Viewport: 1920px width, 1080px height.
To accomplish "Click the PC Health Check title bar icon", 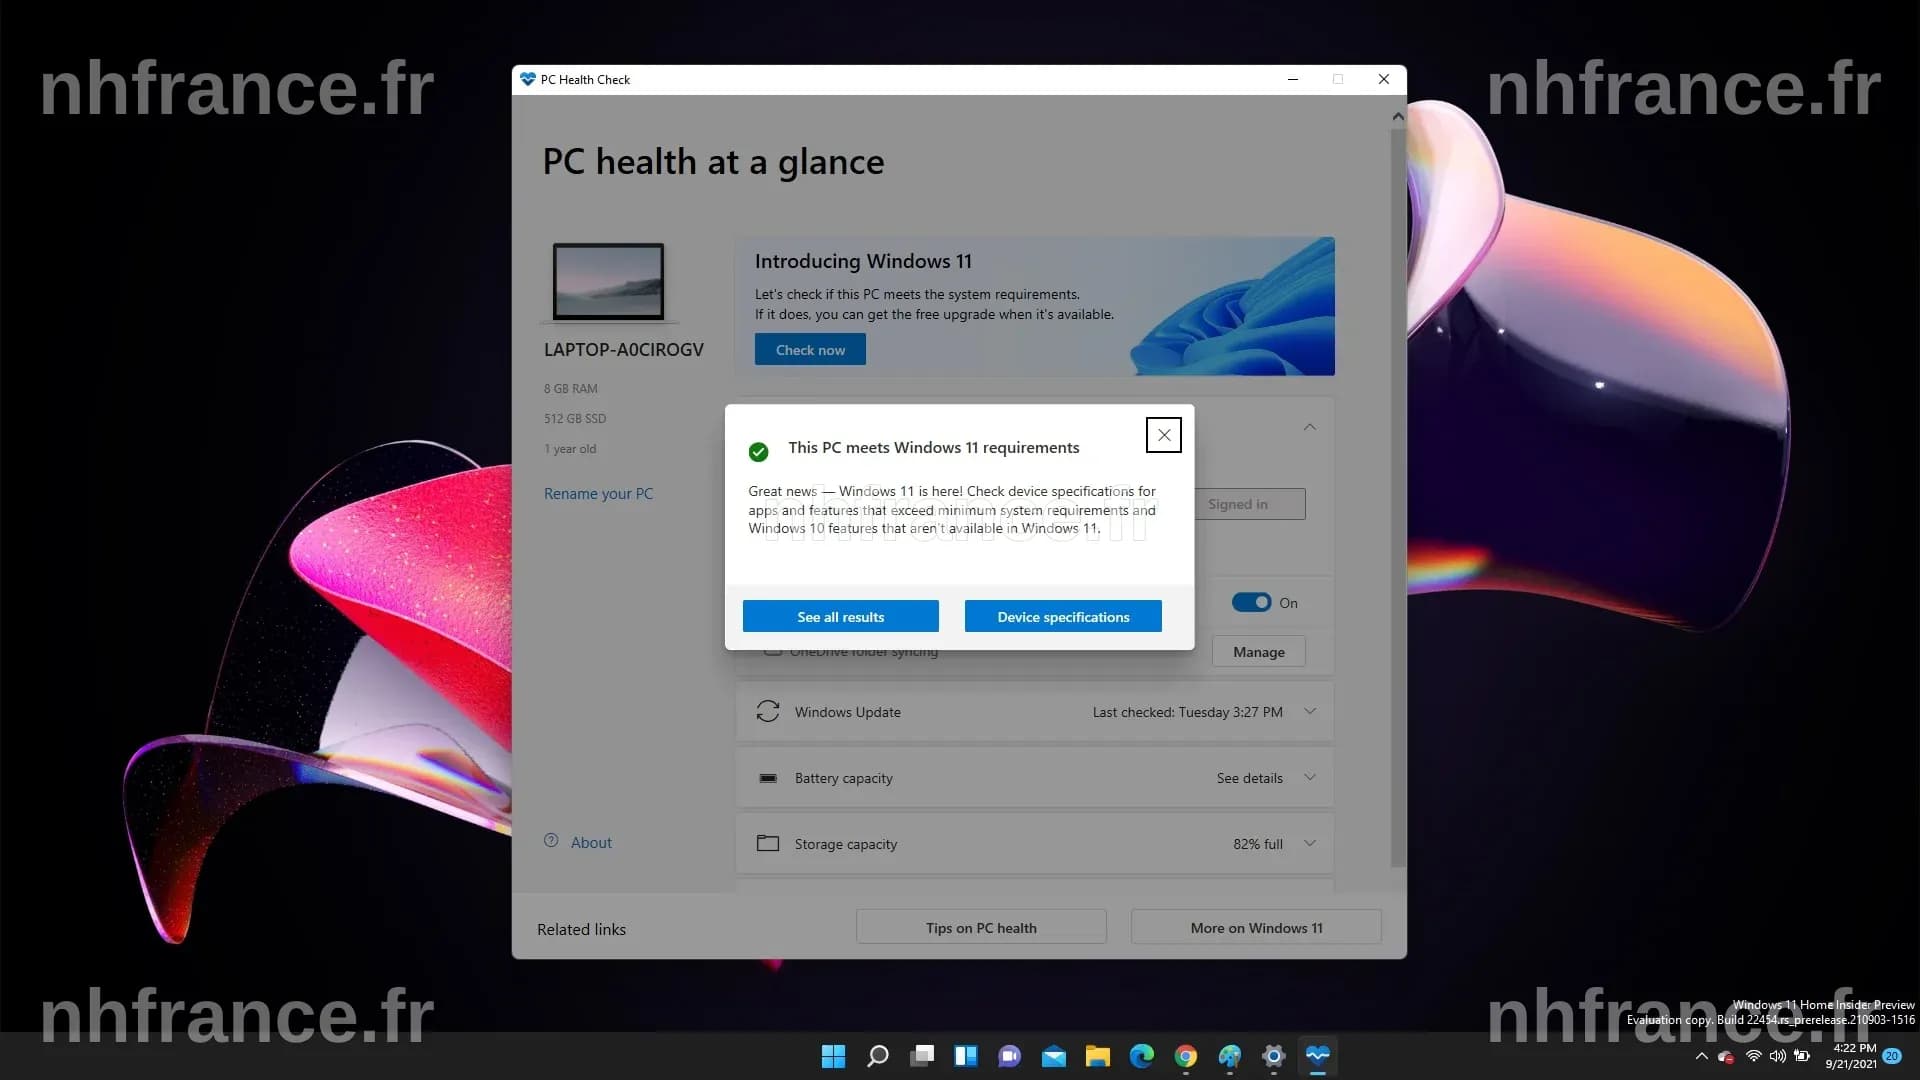I will click(528, 79).
